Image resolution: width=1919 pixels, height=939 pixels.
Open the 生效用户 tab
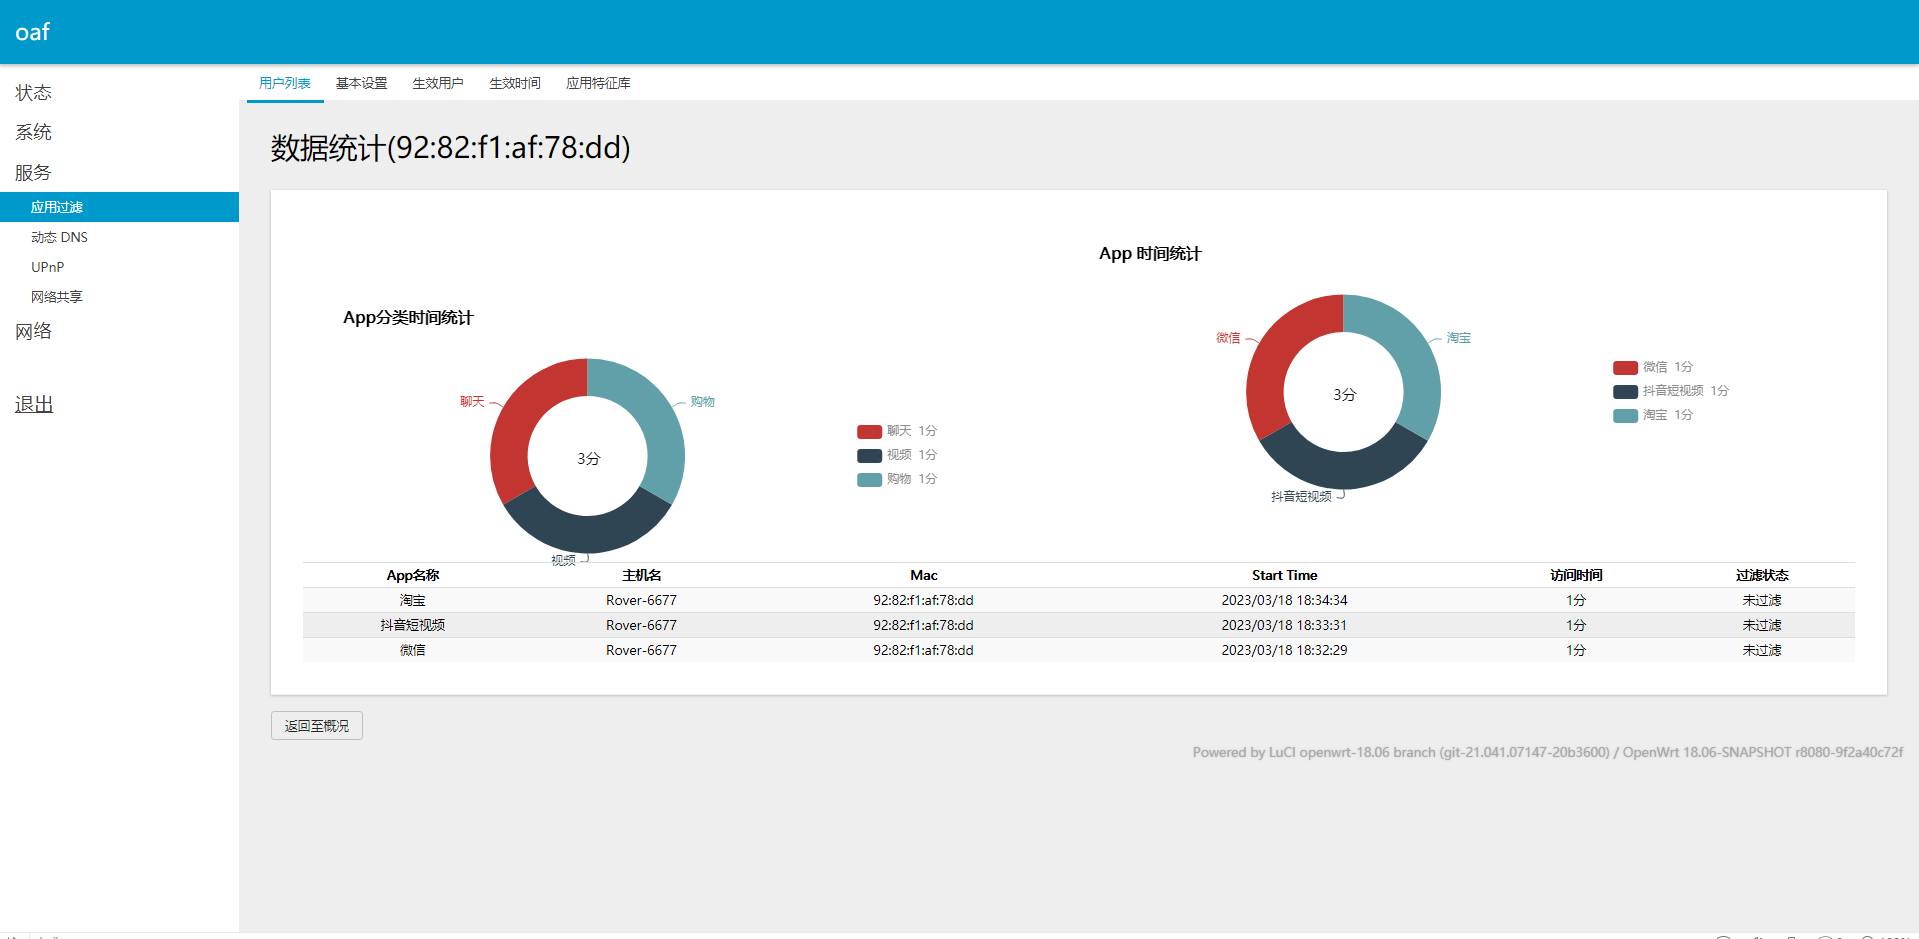(438, 83)
